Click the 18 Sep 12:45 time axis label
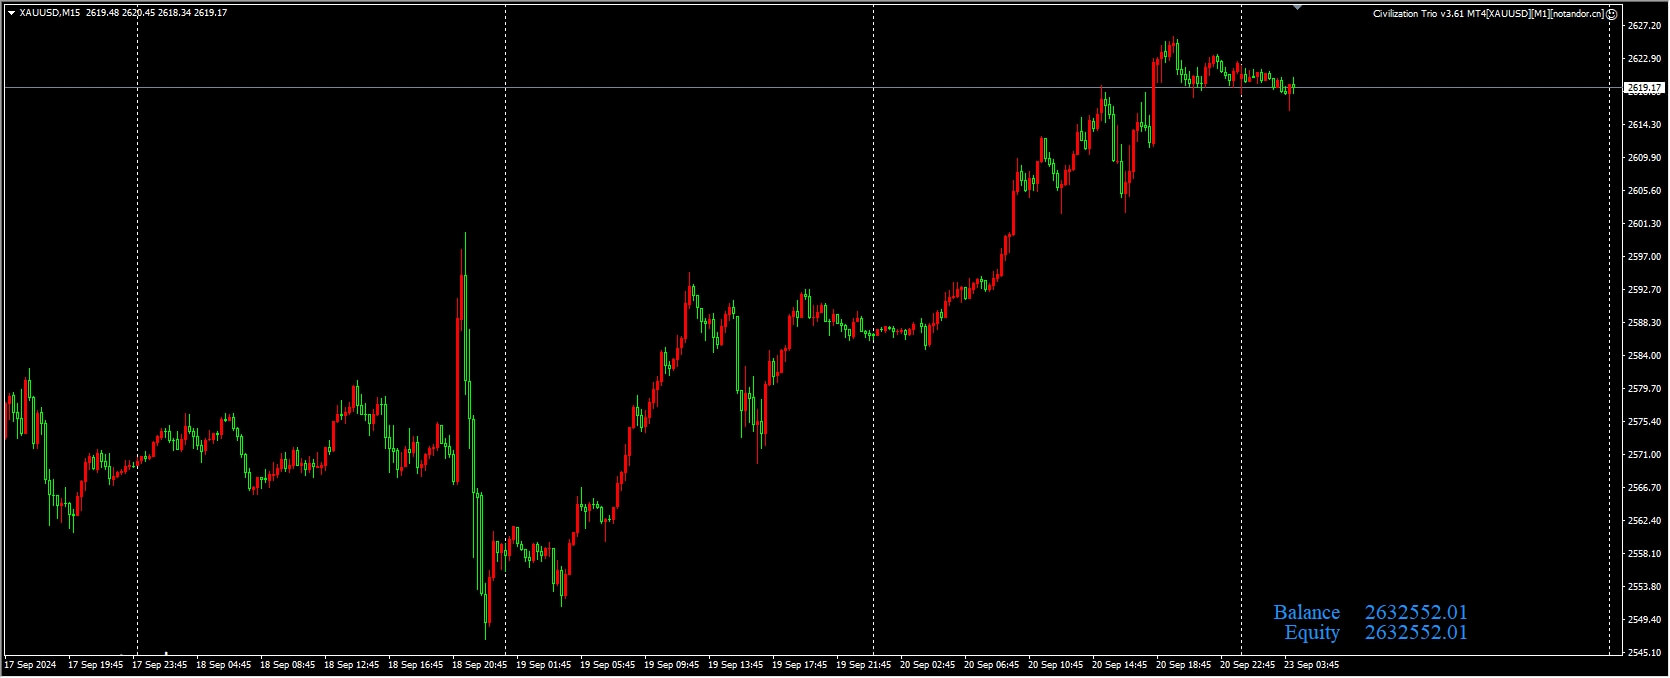The width and height of the screenshot is (1670, 678). (352, 664)
